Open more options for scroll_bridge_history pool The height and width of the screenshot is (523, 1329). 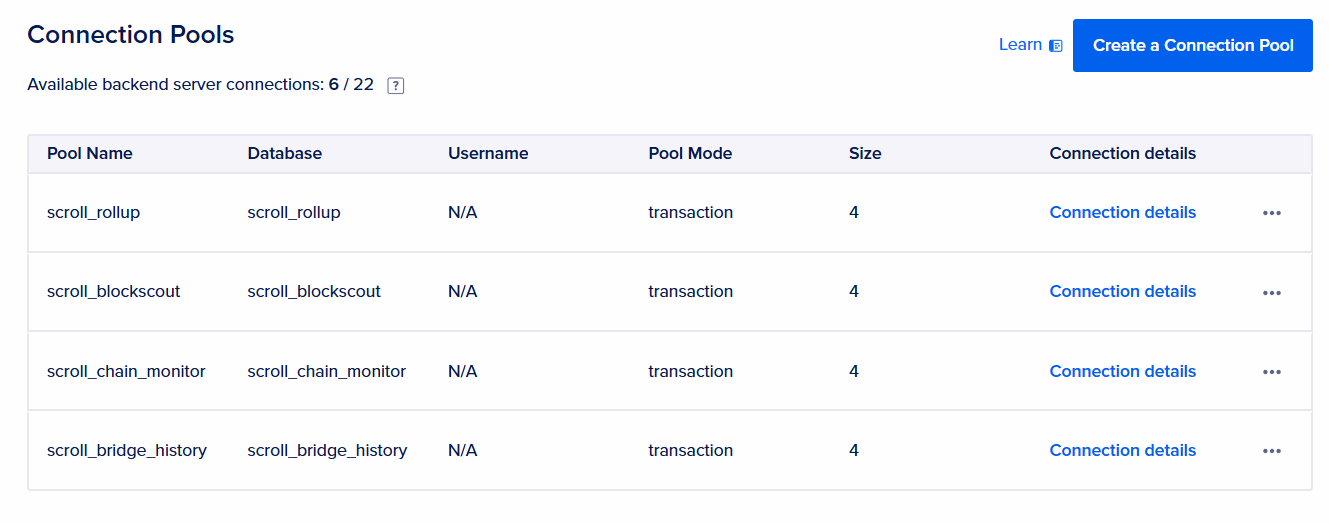click(1271, 451)
